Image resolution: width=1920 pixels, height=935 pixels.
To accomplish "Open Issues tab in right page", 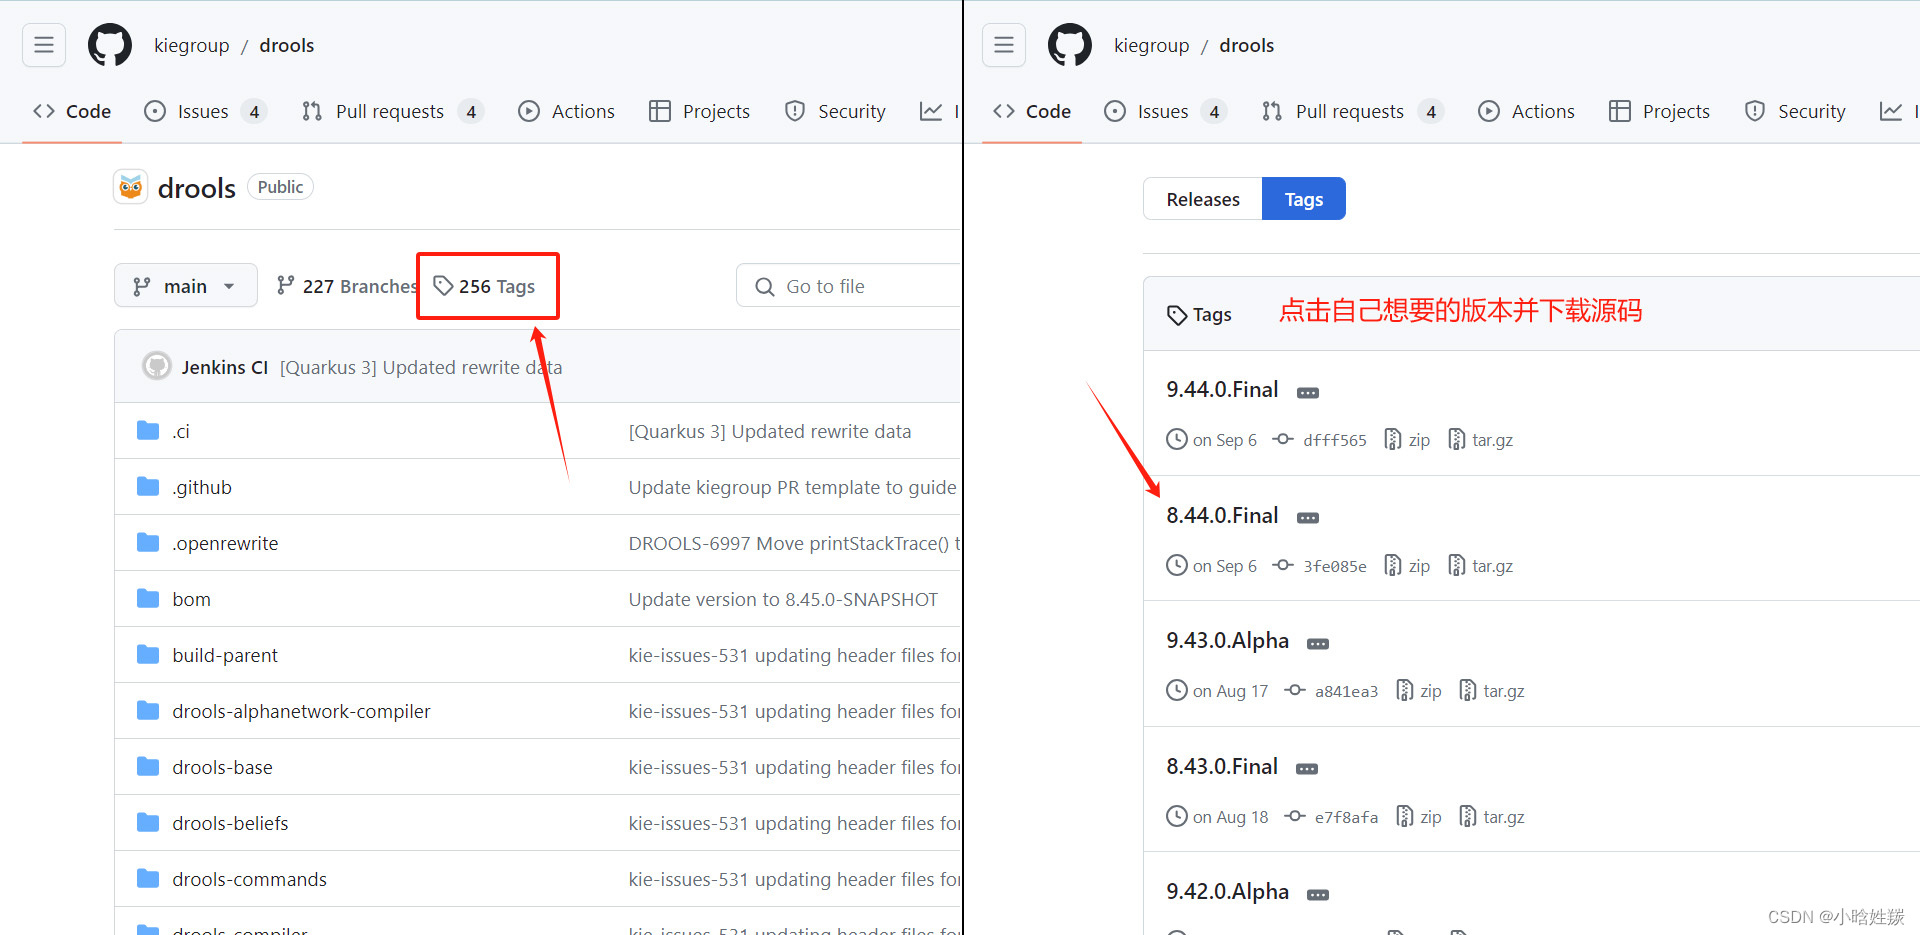I will (x=1165, y=111).
